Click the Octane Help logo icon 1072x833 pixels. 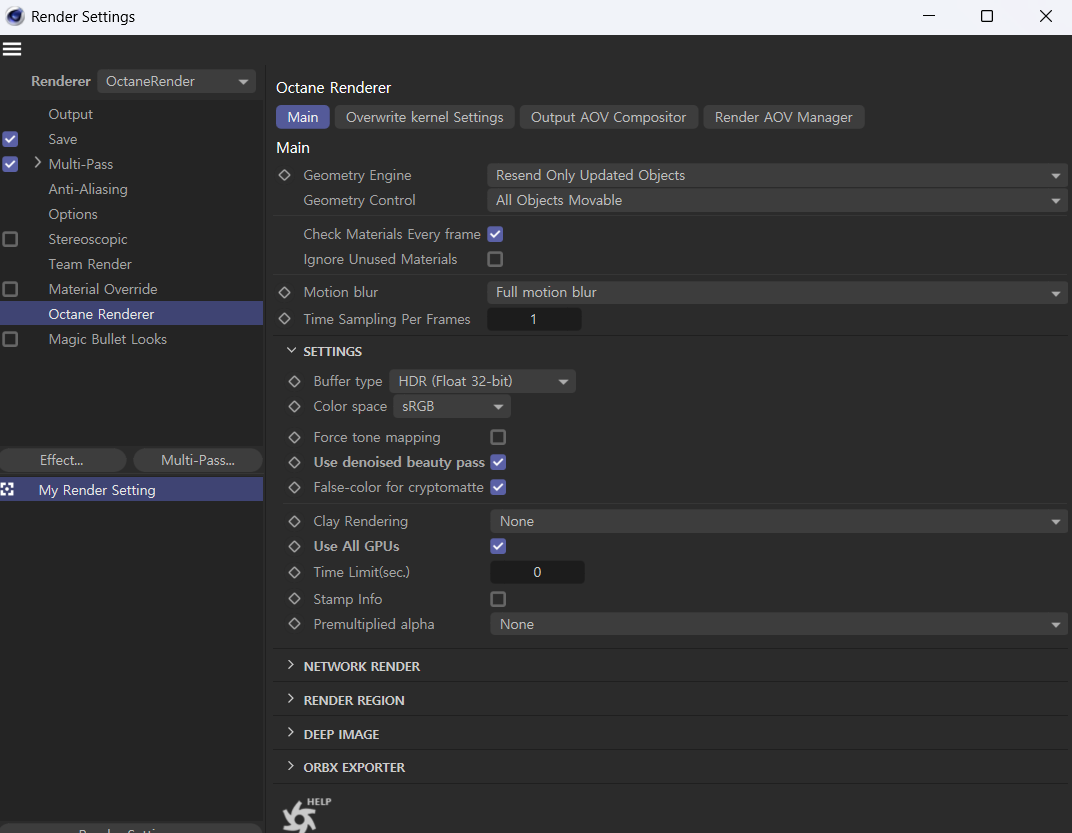tap(305, 815)
